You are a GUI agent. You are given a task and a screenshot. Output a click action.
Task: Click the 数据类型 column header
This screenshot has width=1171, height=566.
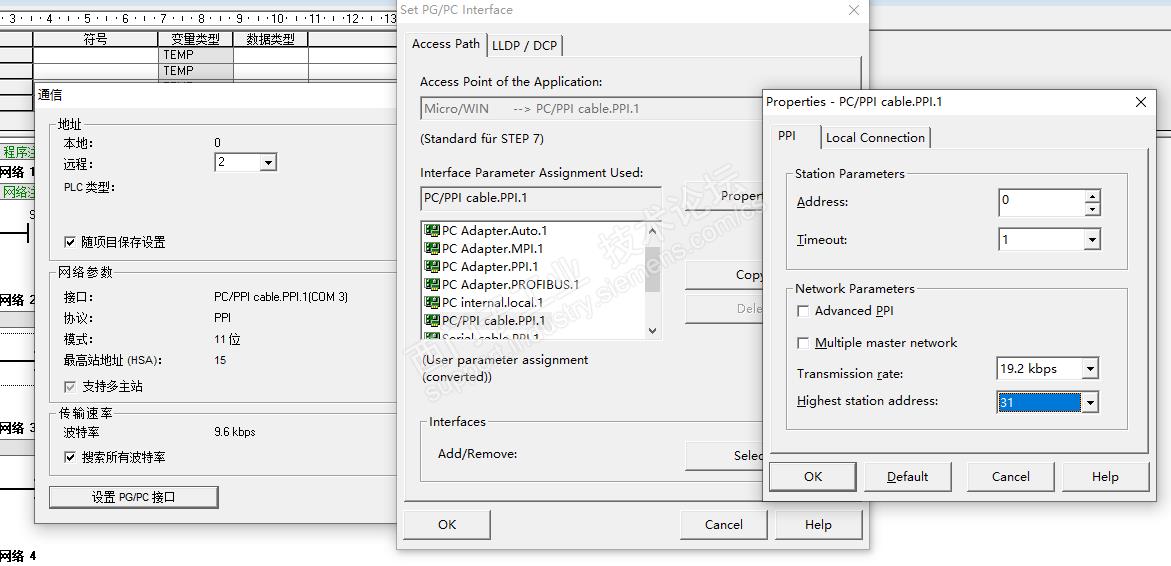[270, 39]
